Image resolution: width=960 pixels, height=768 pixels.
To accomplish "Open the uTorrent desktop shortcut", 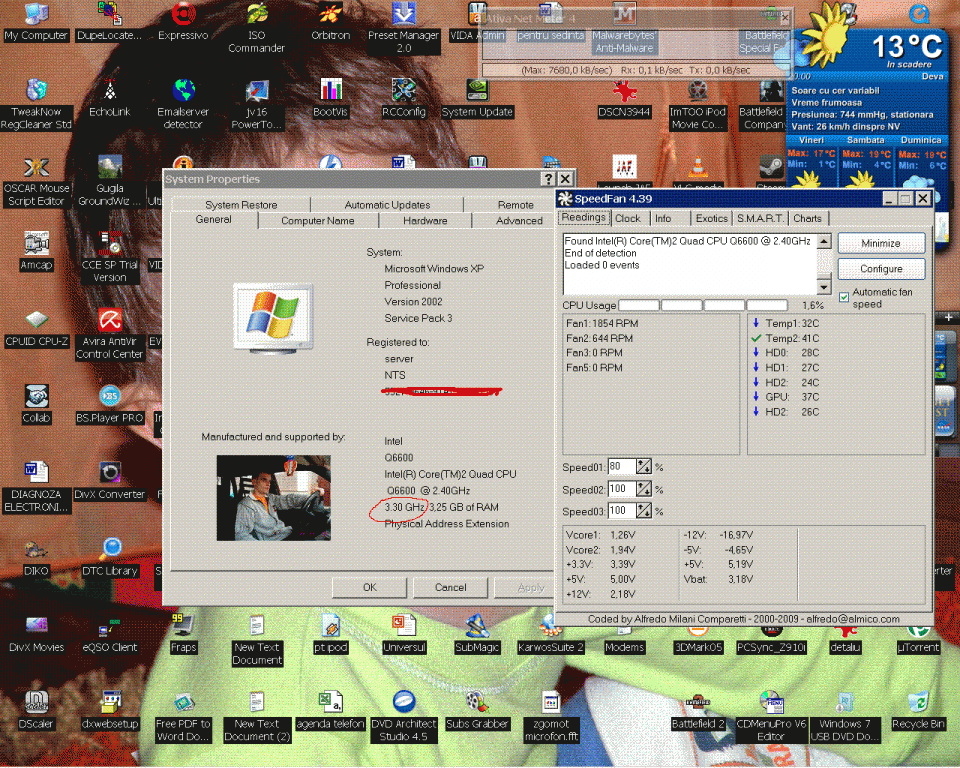I will (x=918, y=640).
